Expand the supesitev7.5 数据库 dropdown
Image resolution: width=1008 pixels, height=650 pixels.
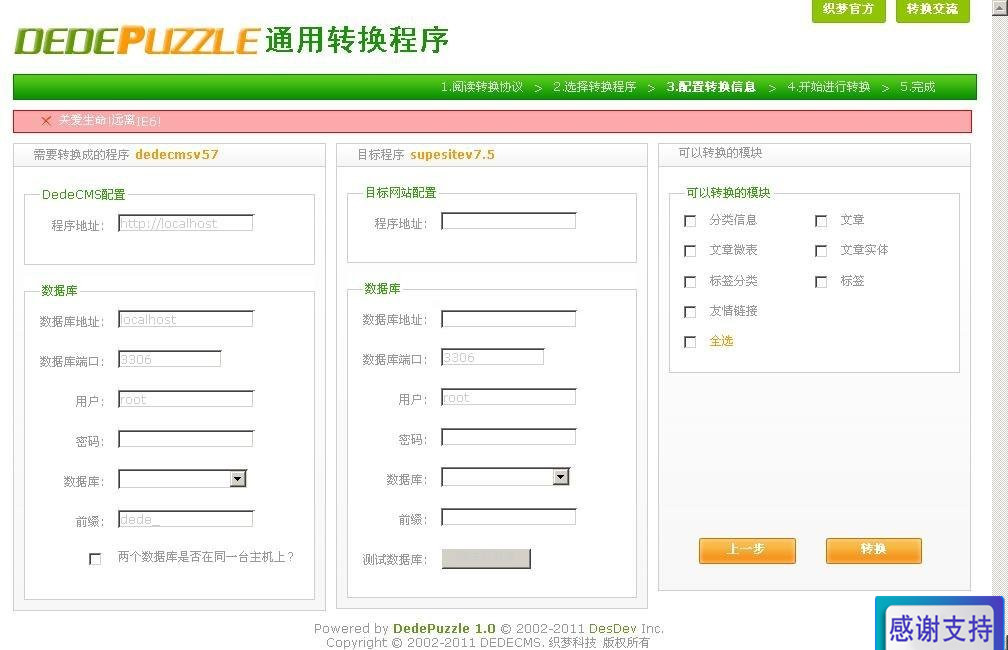[505, 477]
